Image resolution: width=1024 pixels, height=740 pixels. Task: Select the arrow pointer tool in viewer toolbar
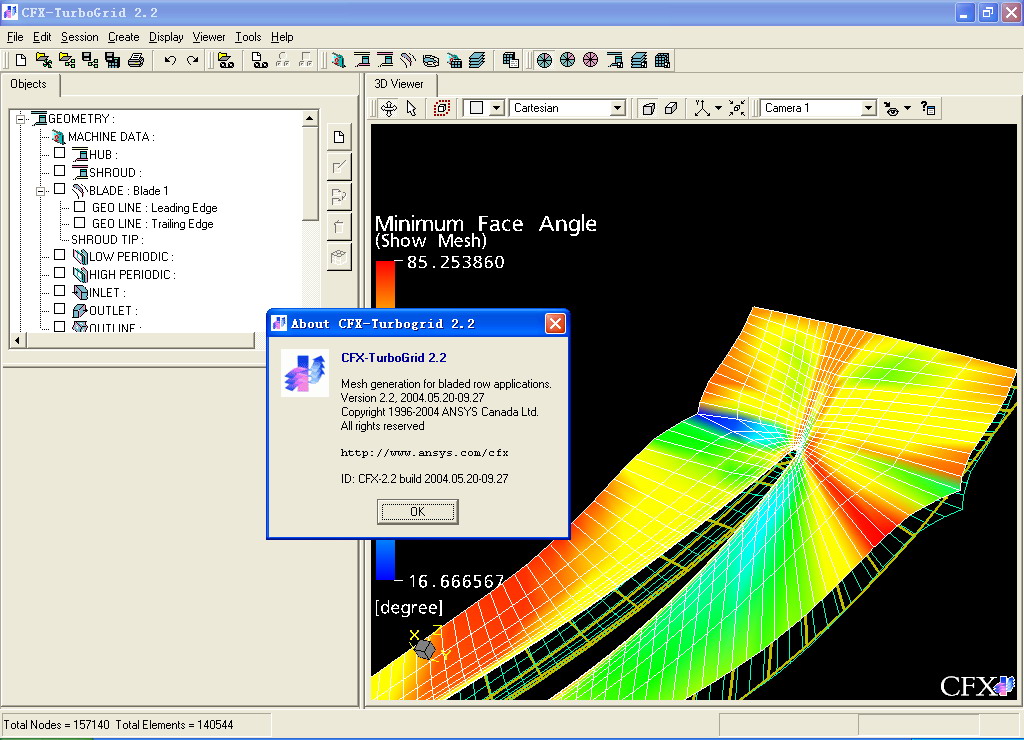(x=411, y=108)
